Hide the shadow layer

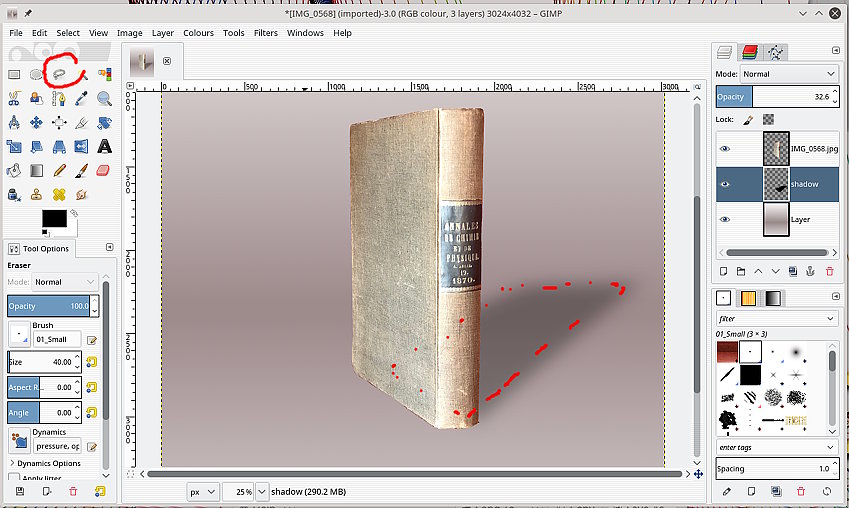(x=724, y=184)
